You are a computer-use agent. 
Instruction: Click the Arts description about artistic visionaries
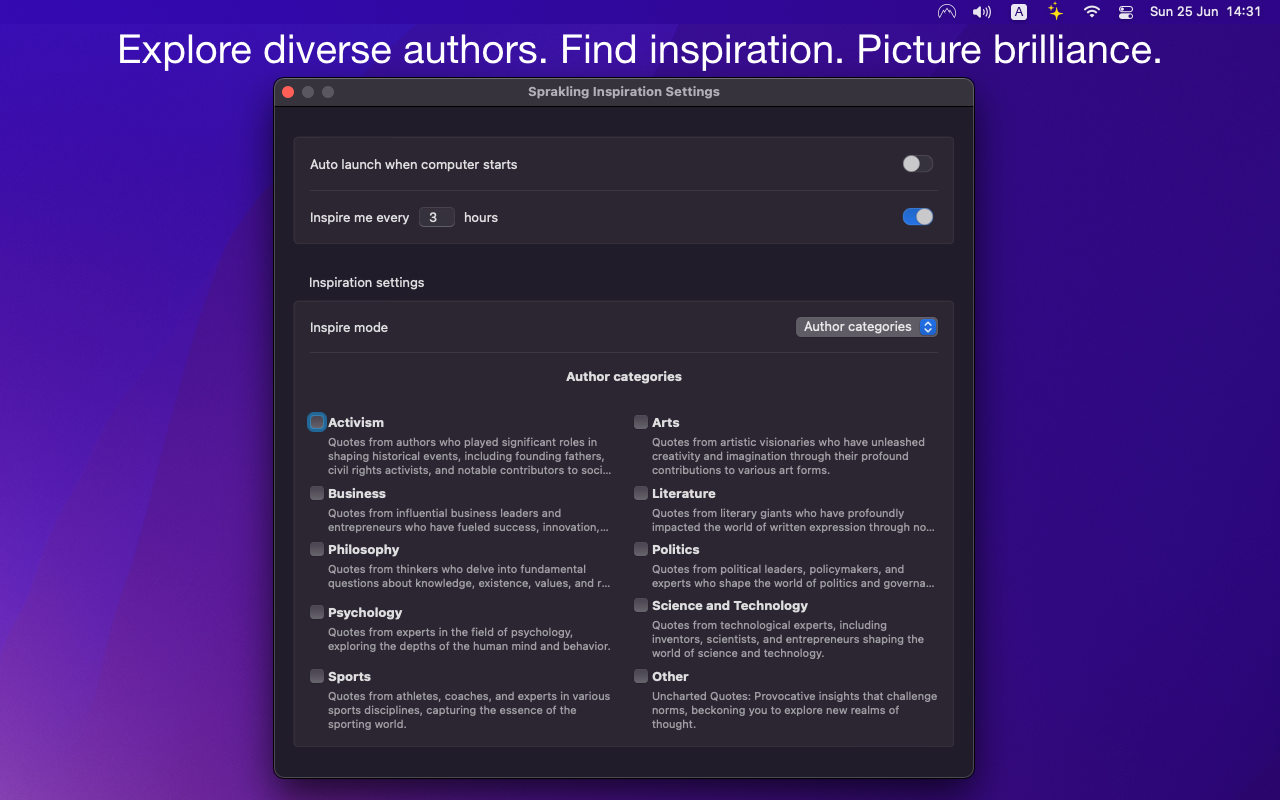point(788,456)
